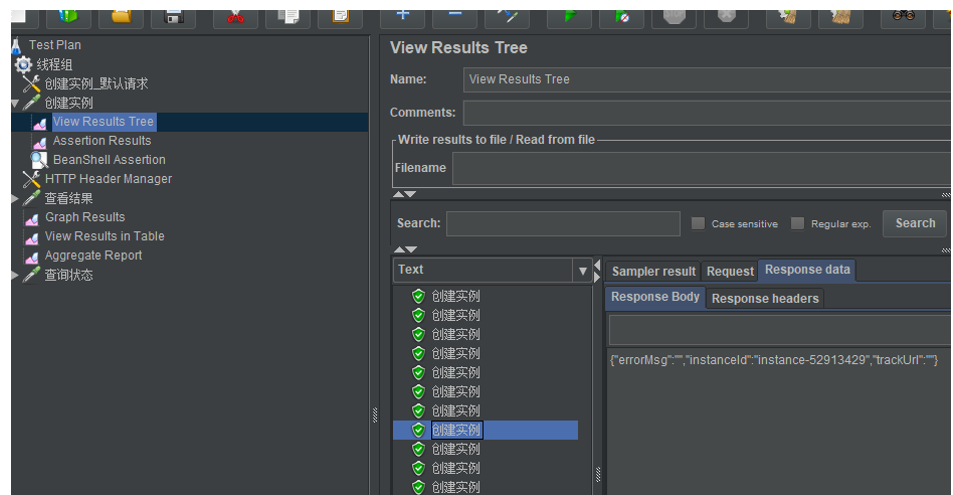Viewport: 953px width, 495px height.
Task: Switch to the Response data tab
Action: pos(807,270)
